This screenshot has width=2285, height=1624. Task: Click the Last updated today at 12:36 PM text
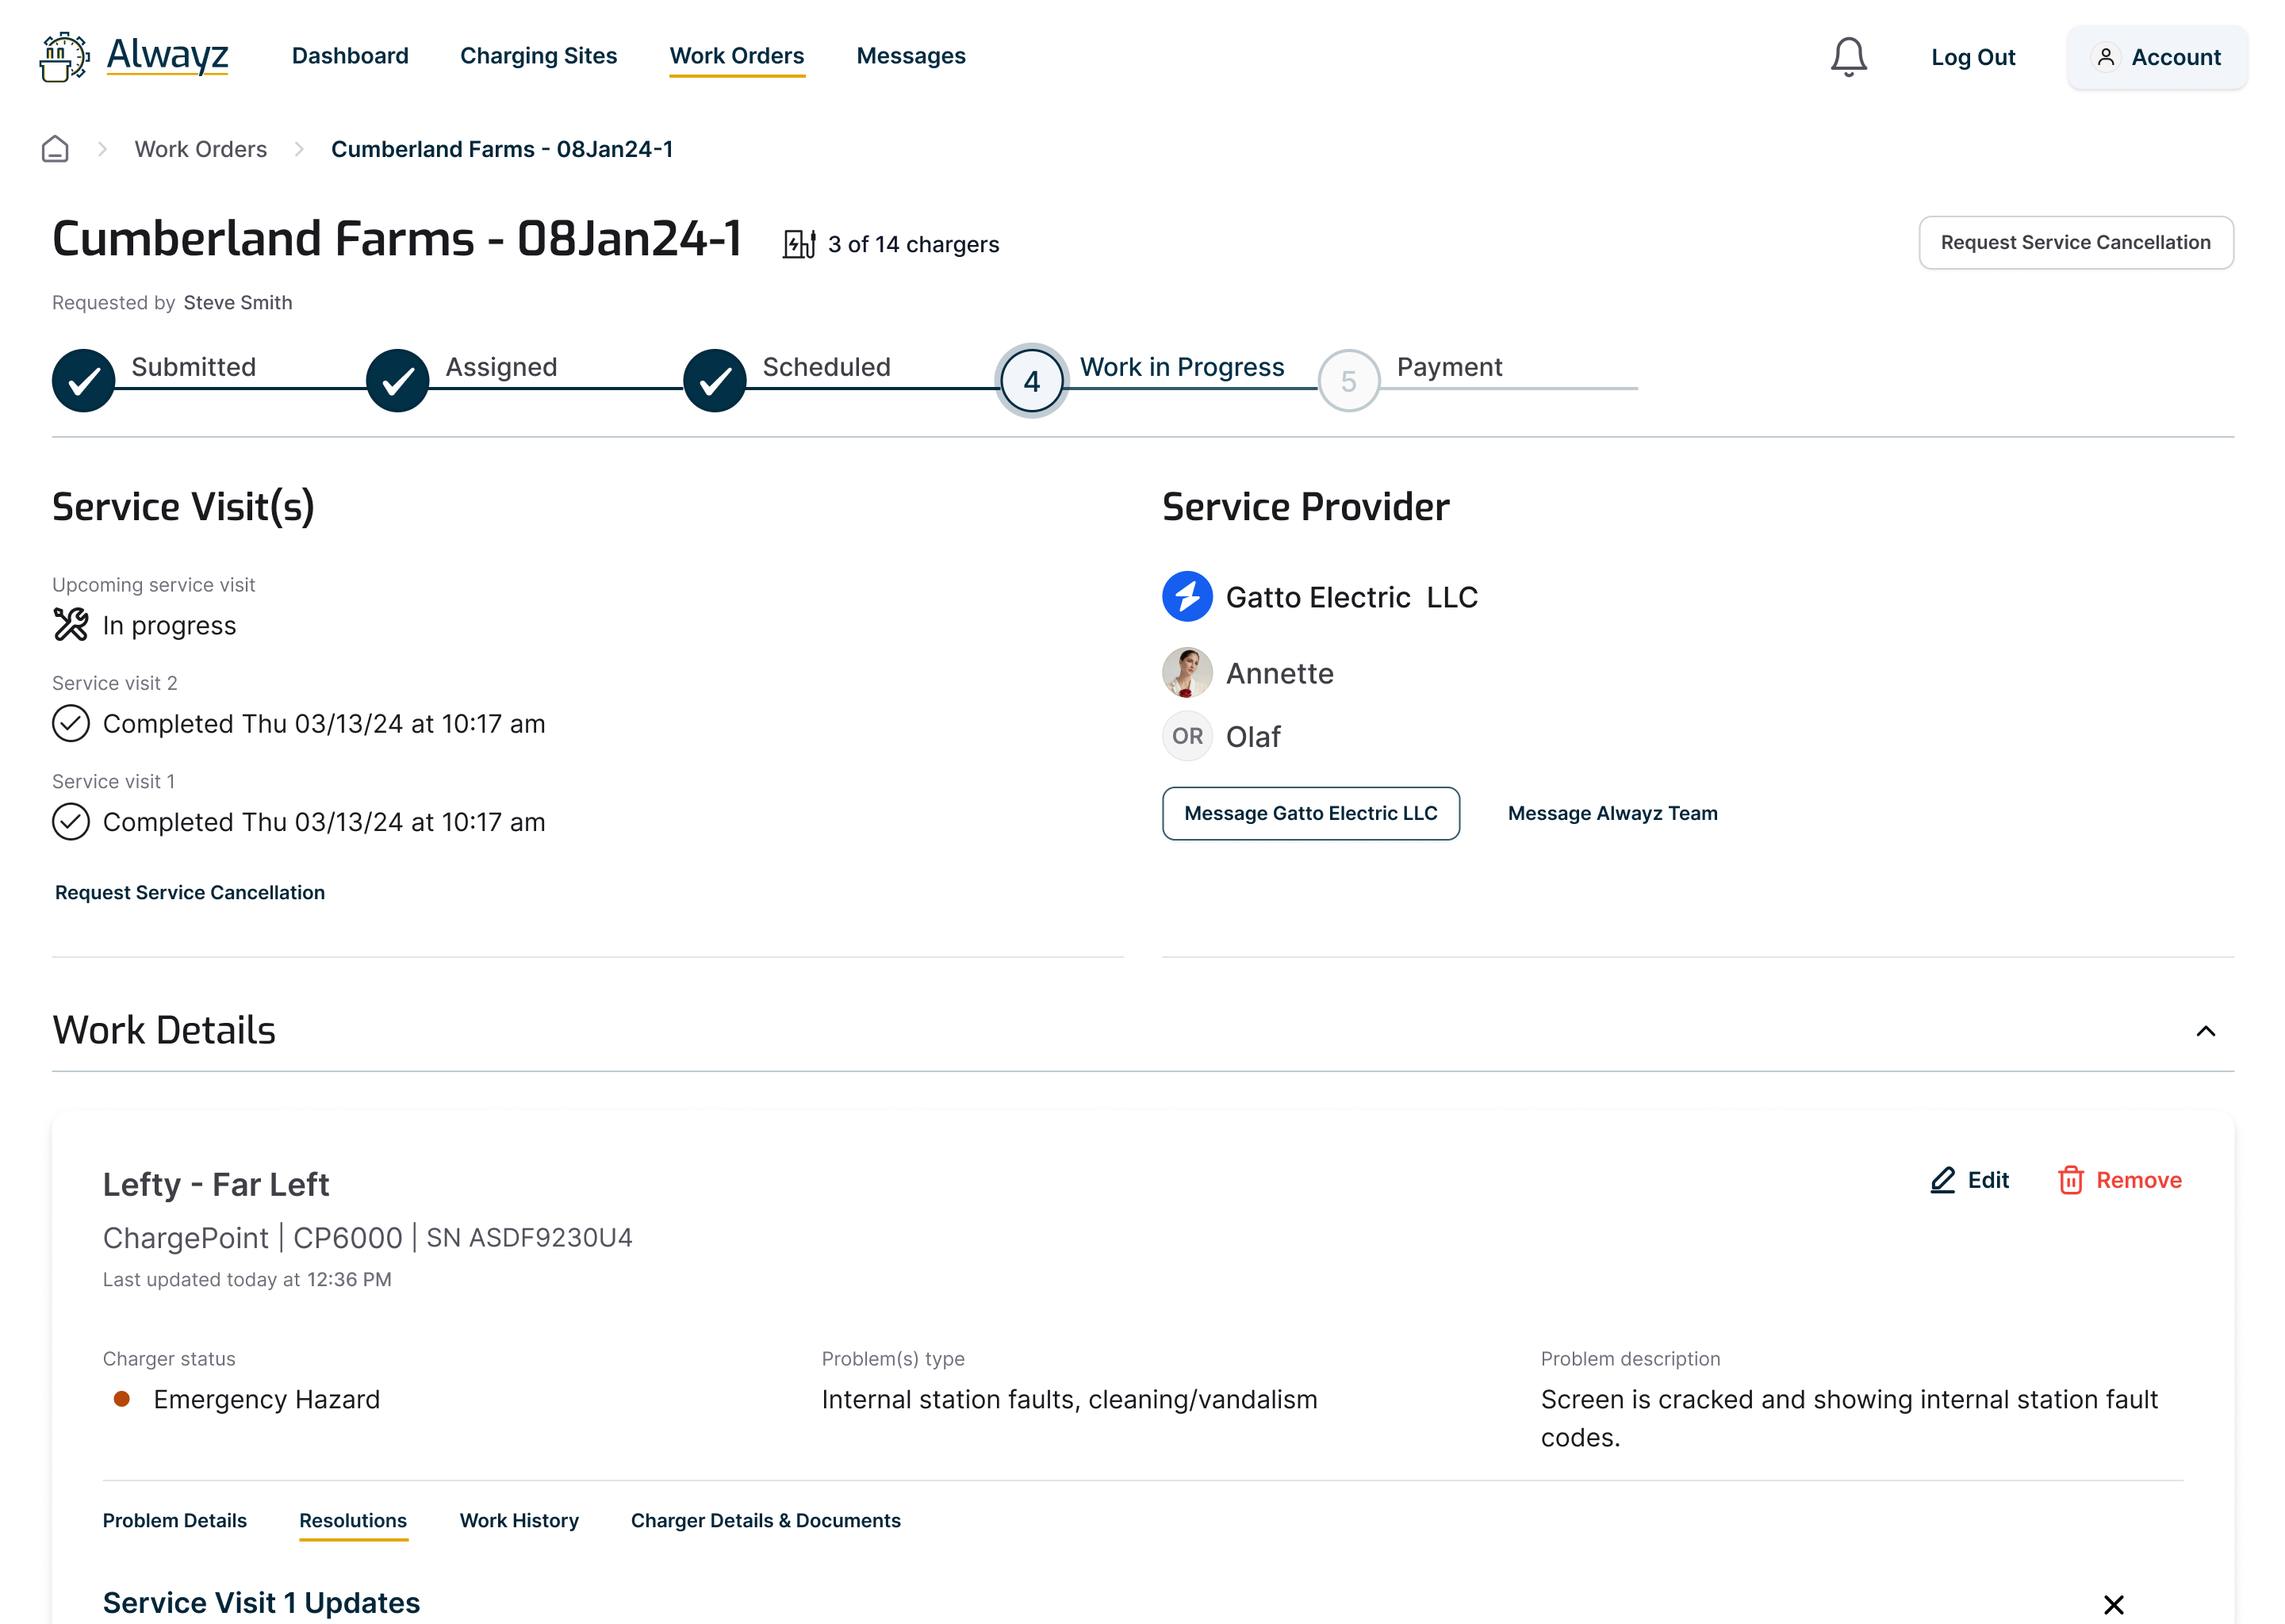click(247, 1279)
